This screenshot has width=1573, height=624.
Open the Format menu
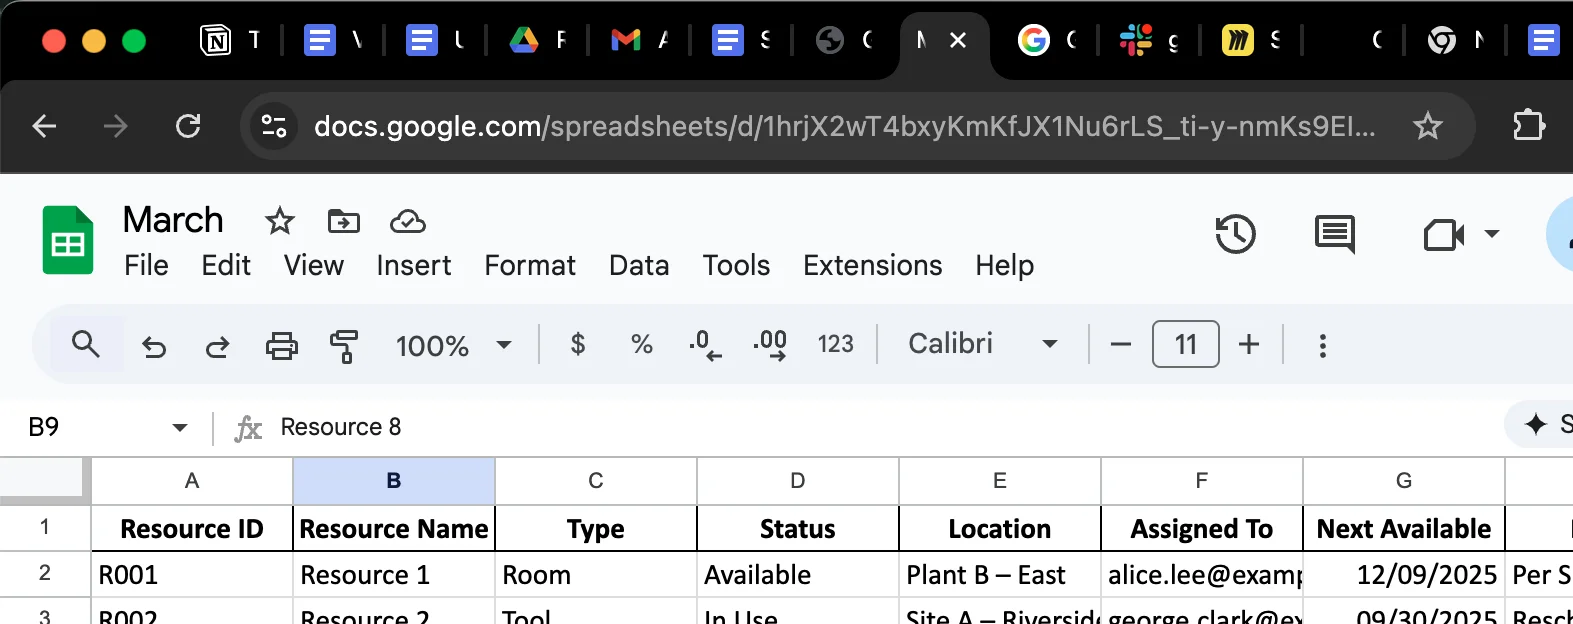530,266
